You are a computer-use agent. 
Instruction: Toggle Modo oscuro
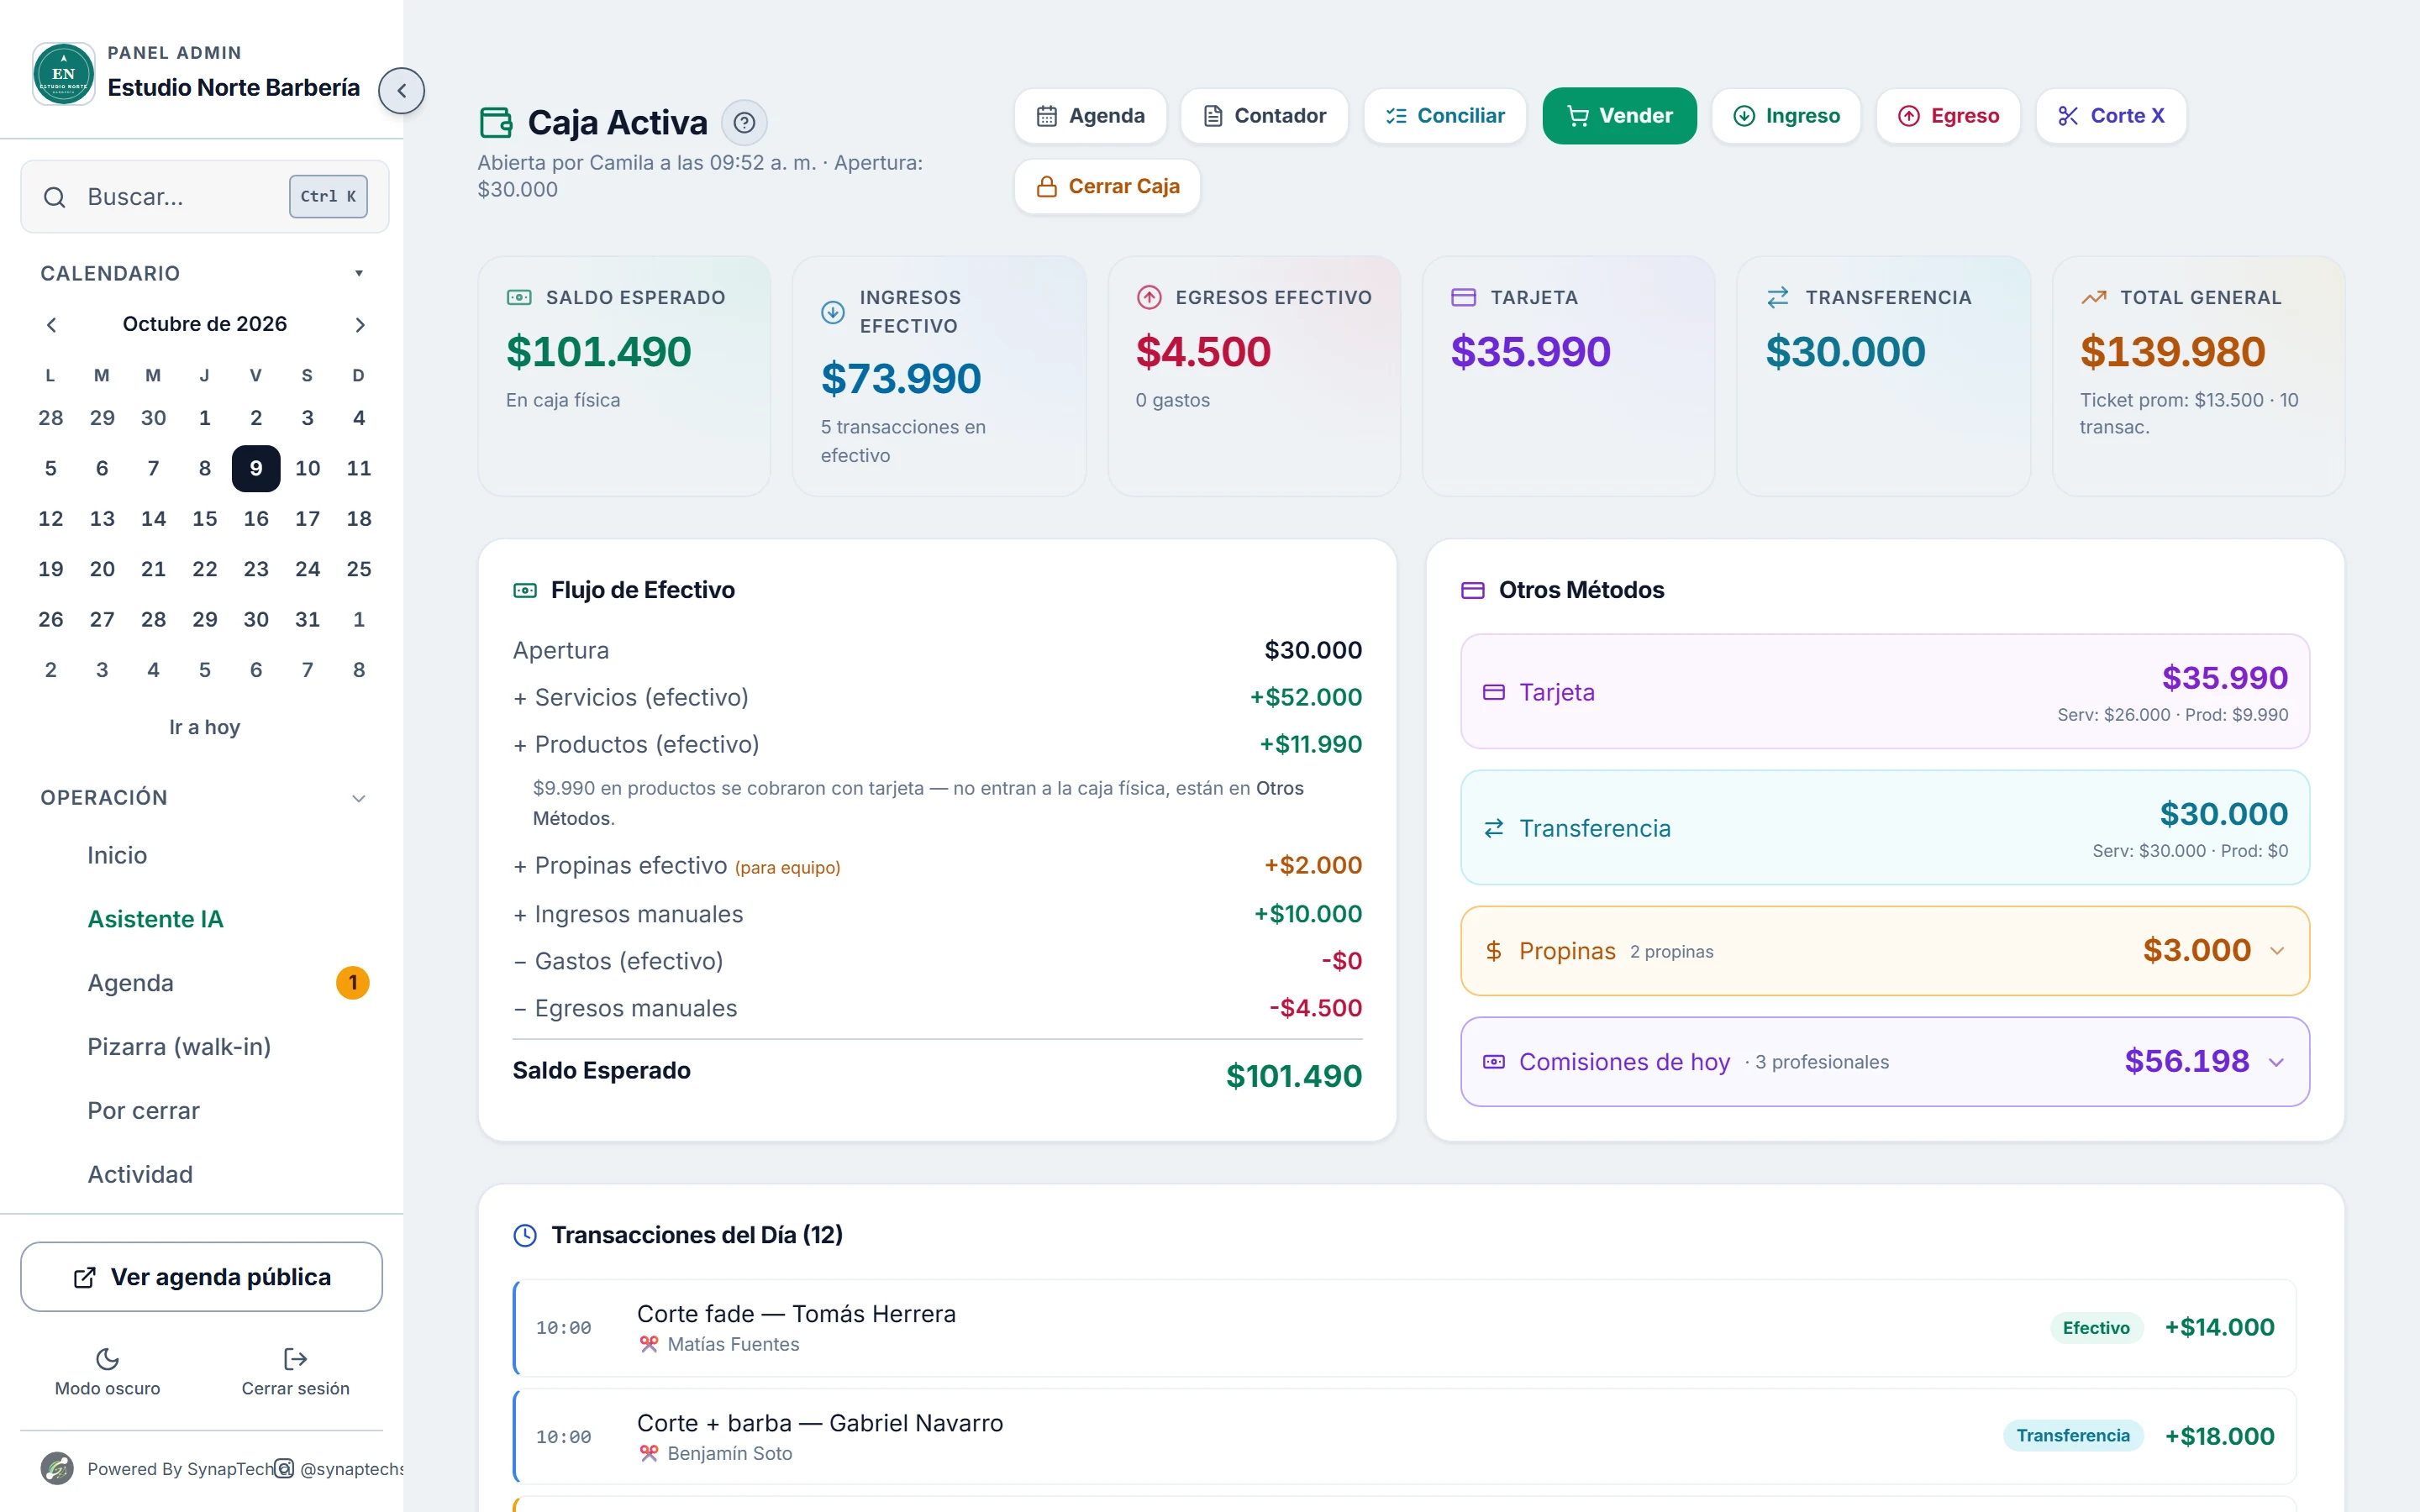[107, 1371]
